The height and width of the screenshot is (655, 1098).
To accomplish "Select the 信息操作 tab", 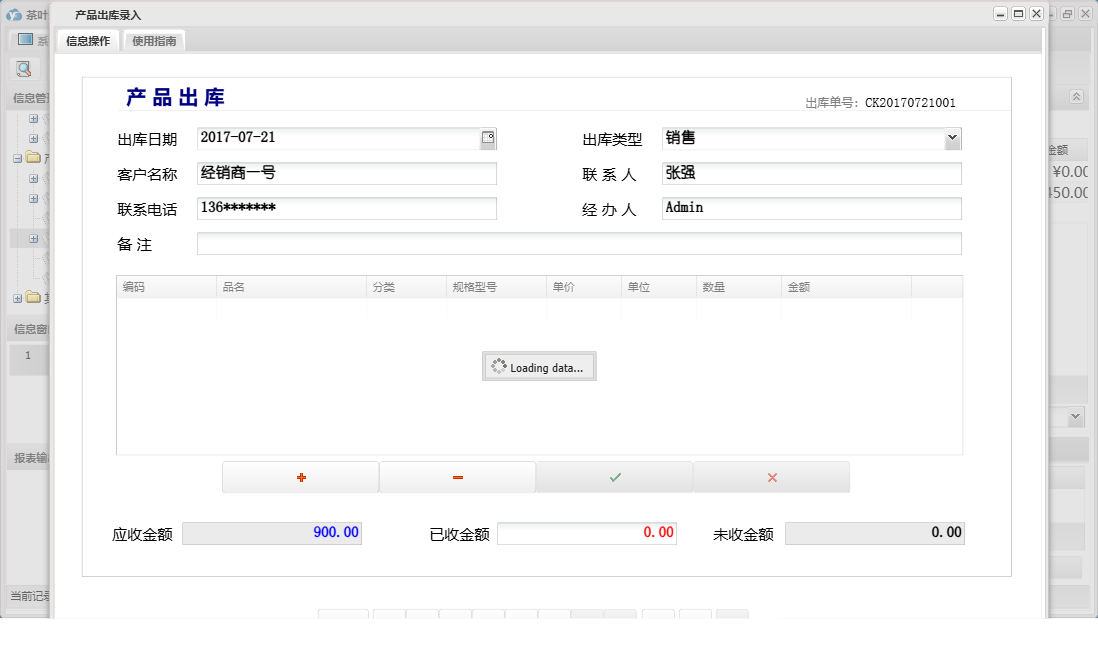I will 87,41.
